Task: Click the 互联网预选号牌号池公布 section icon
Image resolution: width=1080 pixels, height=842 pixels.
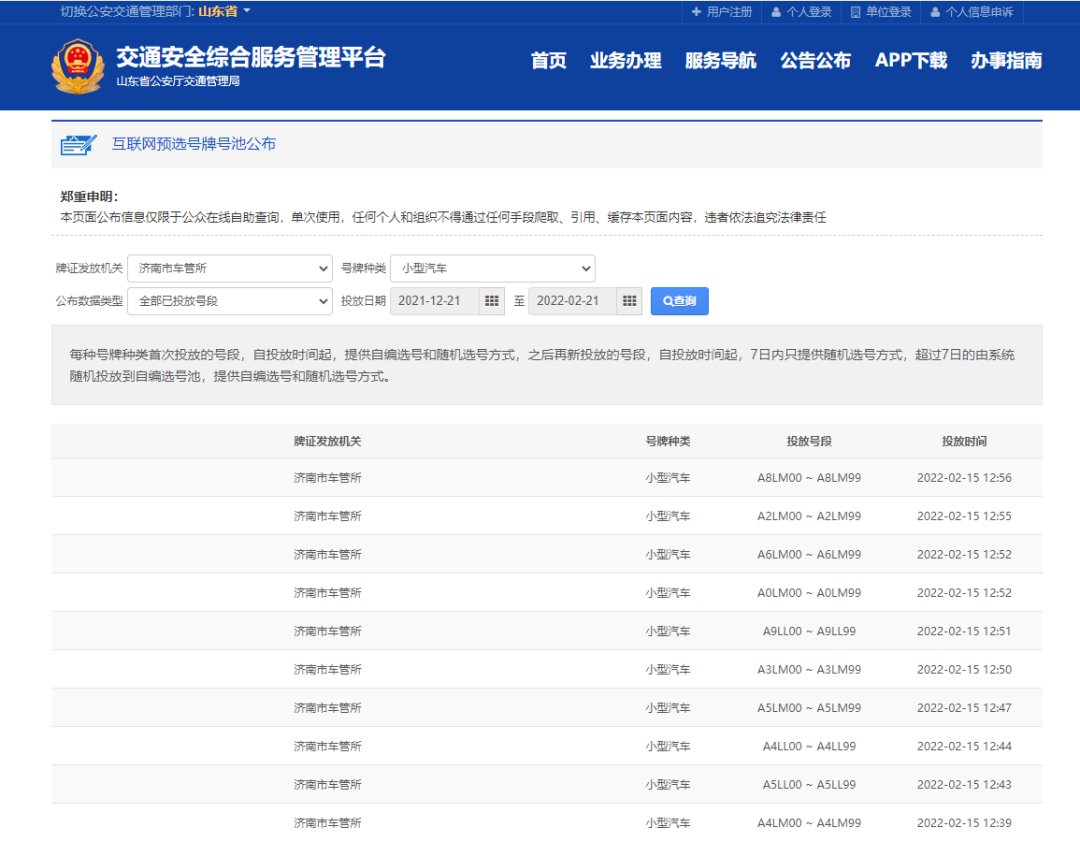Action: pyautogui.click(x=78, y=144)
